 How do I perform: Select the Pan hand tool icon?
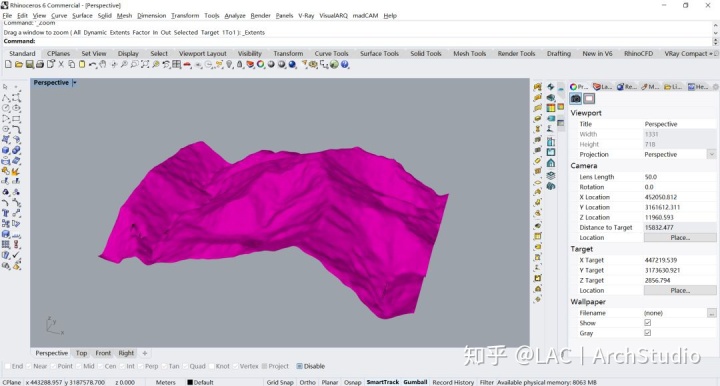(103, 65)
